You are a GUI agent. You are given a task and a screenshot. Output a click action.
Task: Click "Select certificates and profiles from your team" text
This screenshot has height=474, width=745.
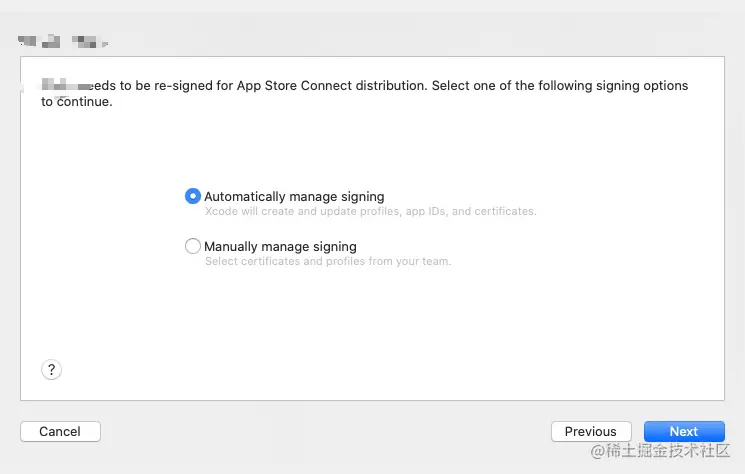coord(328,262)
